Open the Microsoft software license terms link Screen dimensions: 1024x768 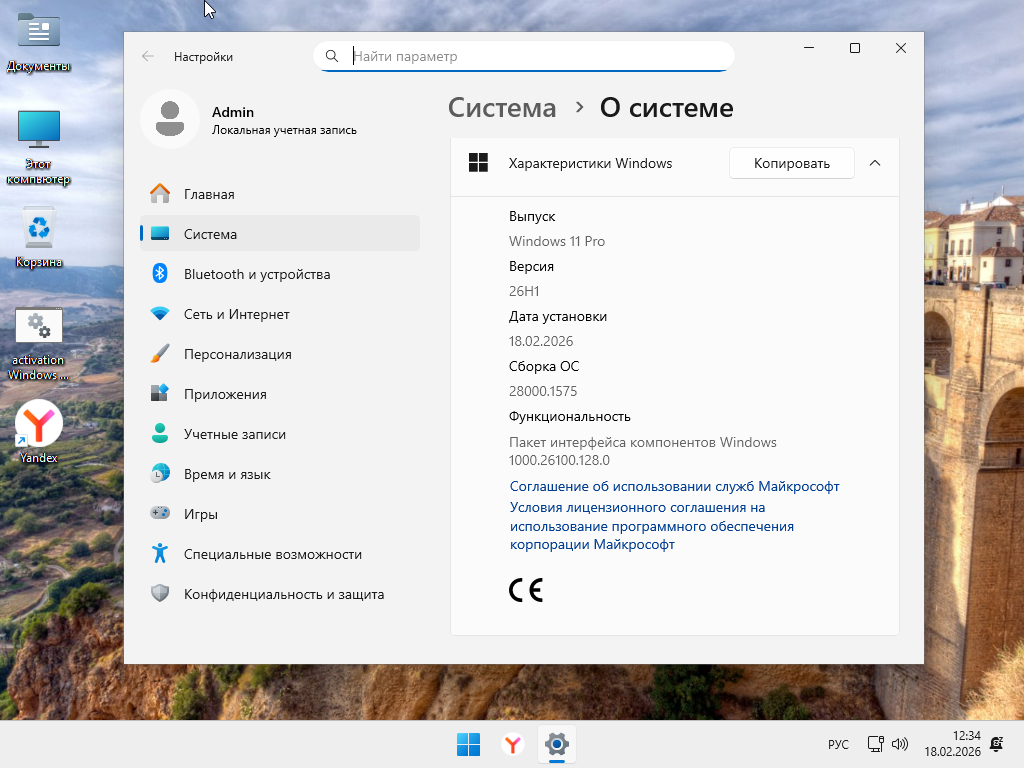coord(651,526)
